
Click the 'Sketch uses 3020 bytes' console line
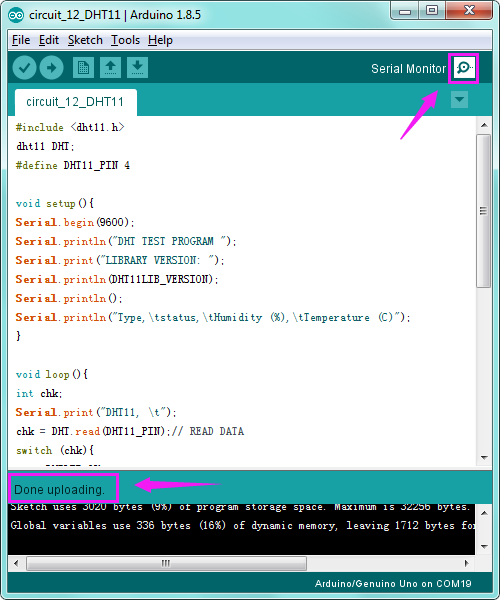click(x=240, y=507)
